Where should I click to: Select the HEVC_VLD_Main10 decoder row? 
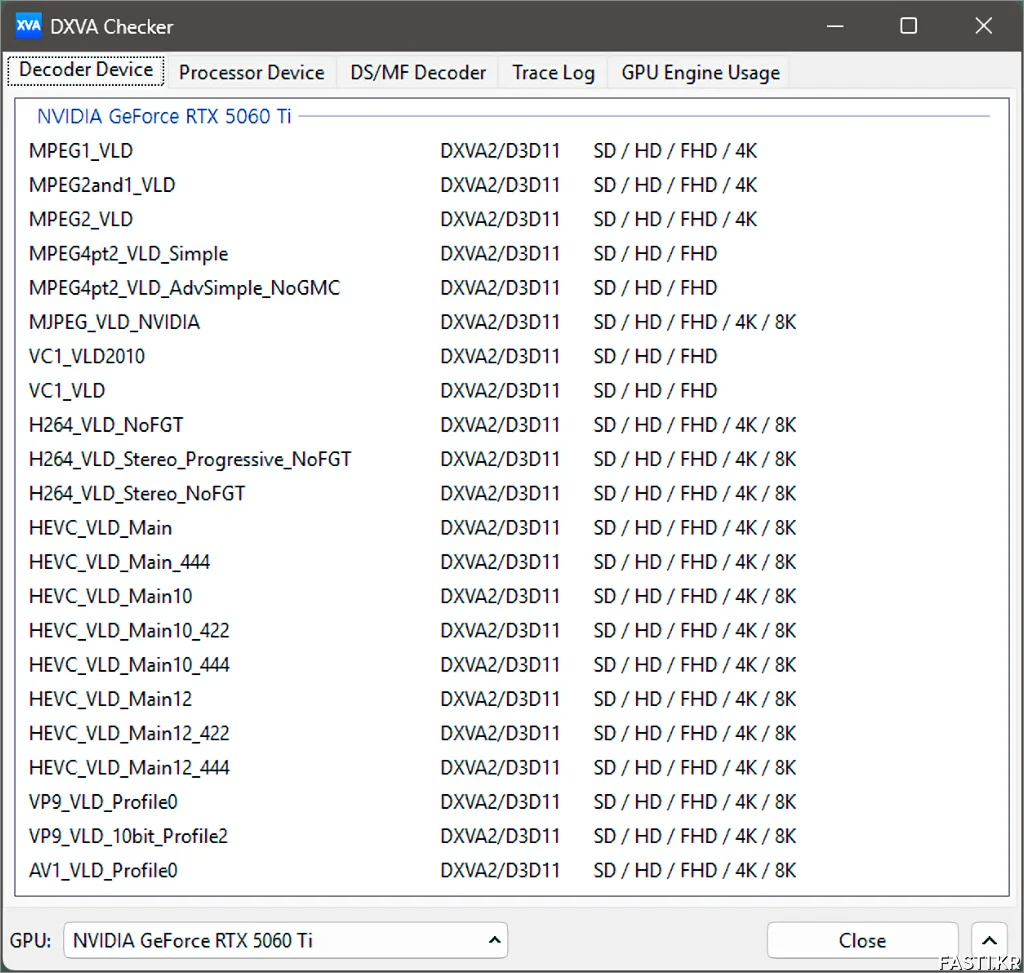[511, 596]
